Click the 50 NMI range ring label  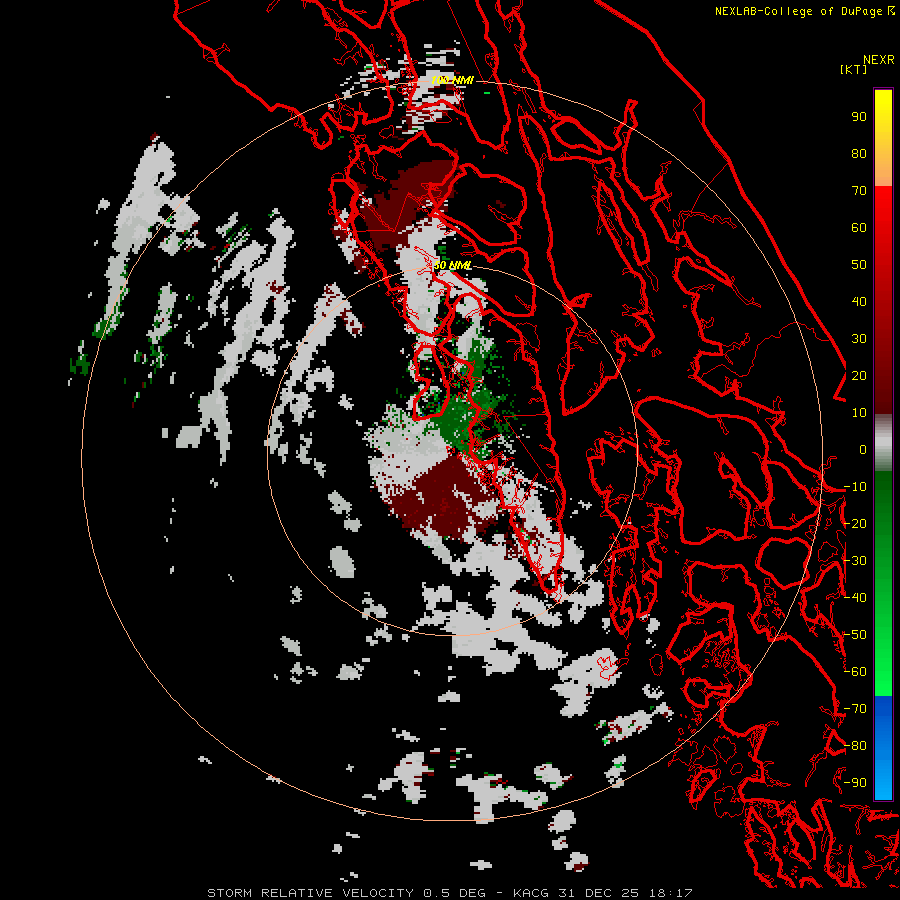[x=452, y=265]
